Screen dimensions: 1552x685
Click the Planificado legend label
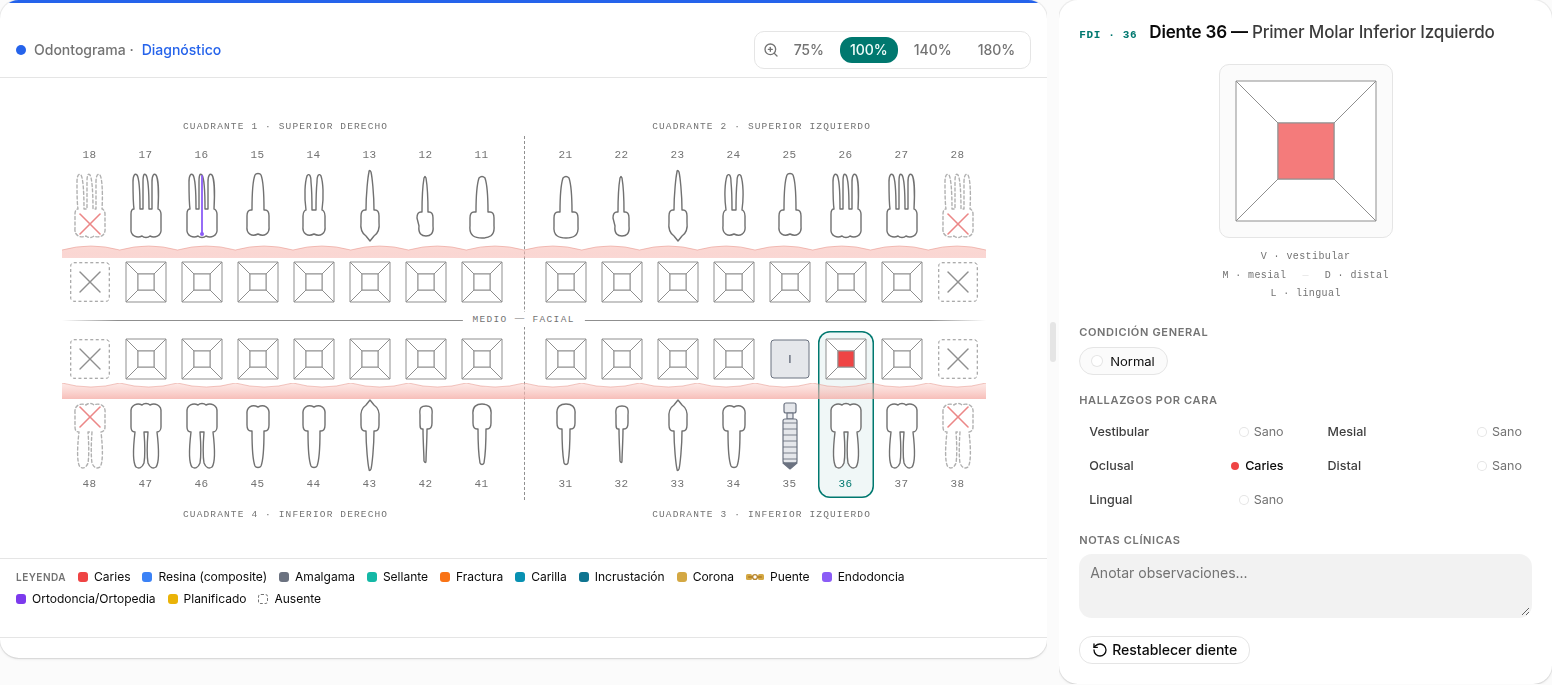[215, 599]
